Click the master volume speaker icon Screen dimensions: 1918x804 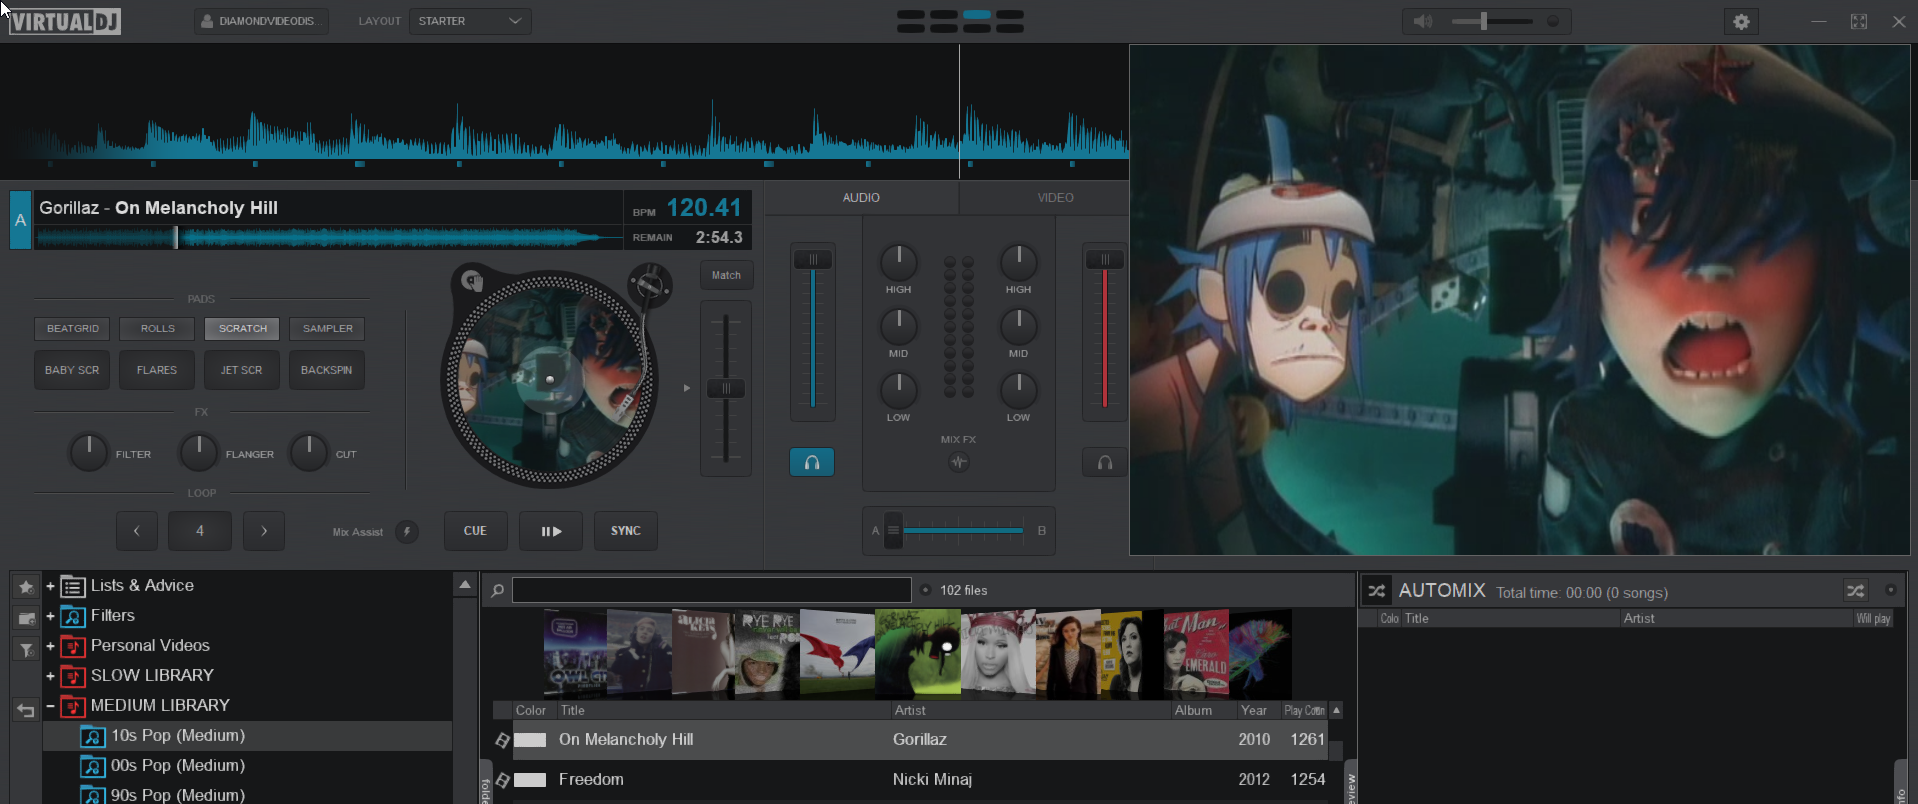tap(1423, 21)
